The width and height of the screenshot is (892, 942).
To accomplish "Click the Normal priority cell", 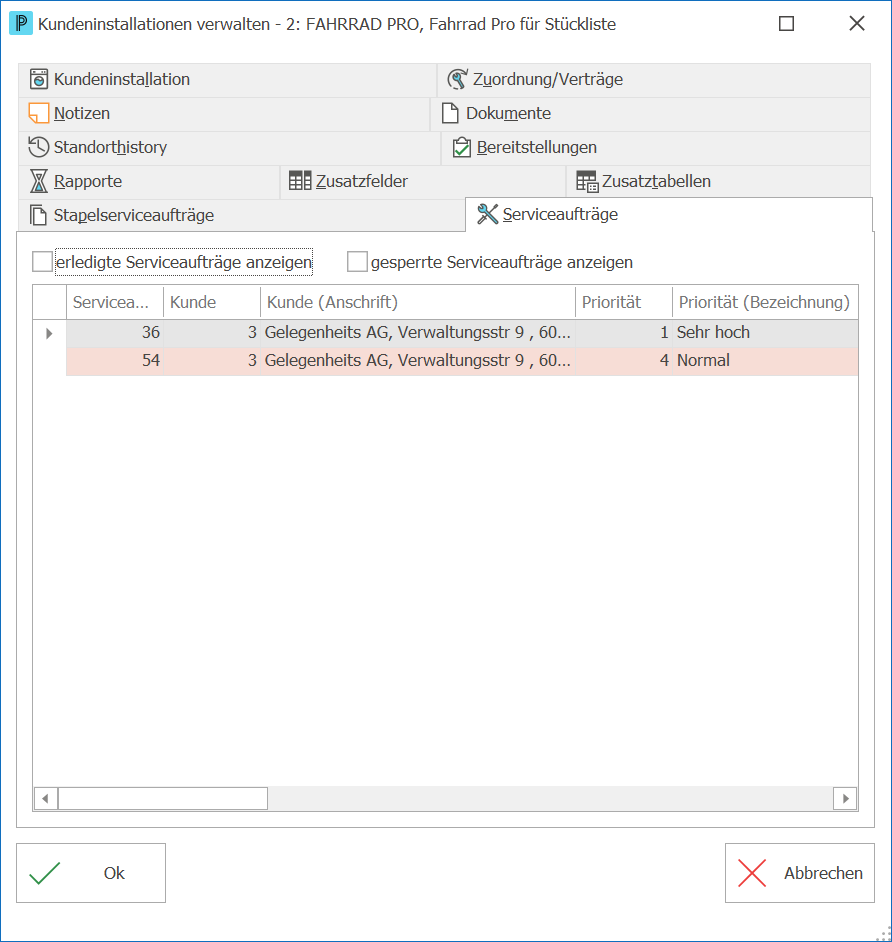I will click(765, 361).
